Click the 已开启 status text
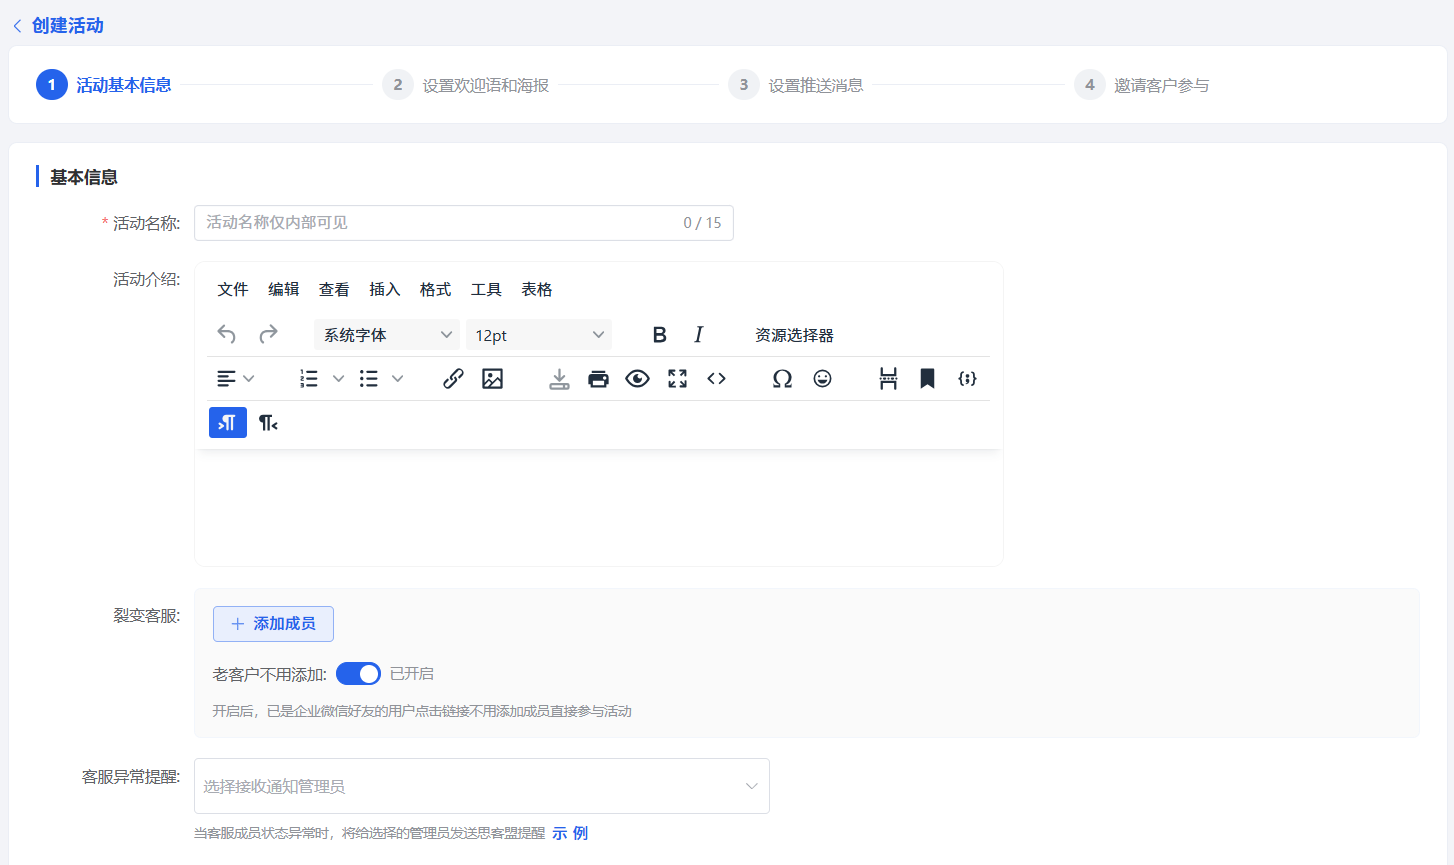The width and height of the screenshot is (1454, 865). (x=412, y=674)
